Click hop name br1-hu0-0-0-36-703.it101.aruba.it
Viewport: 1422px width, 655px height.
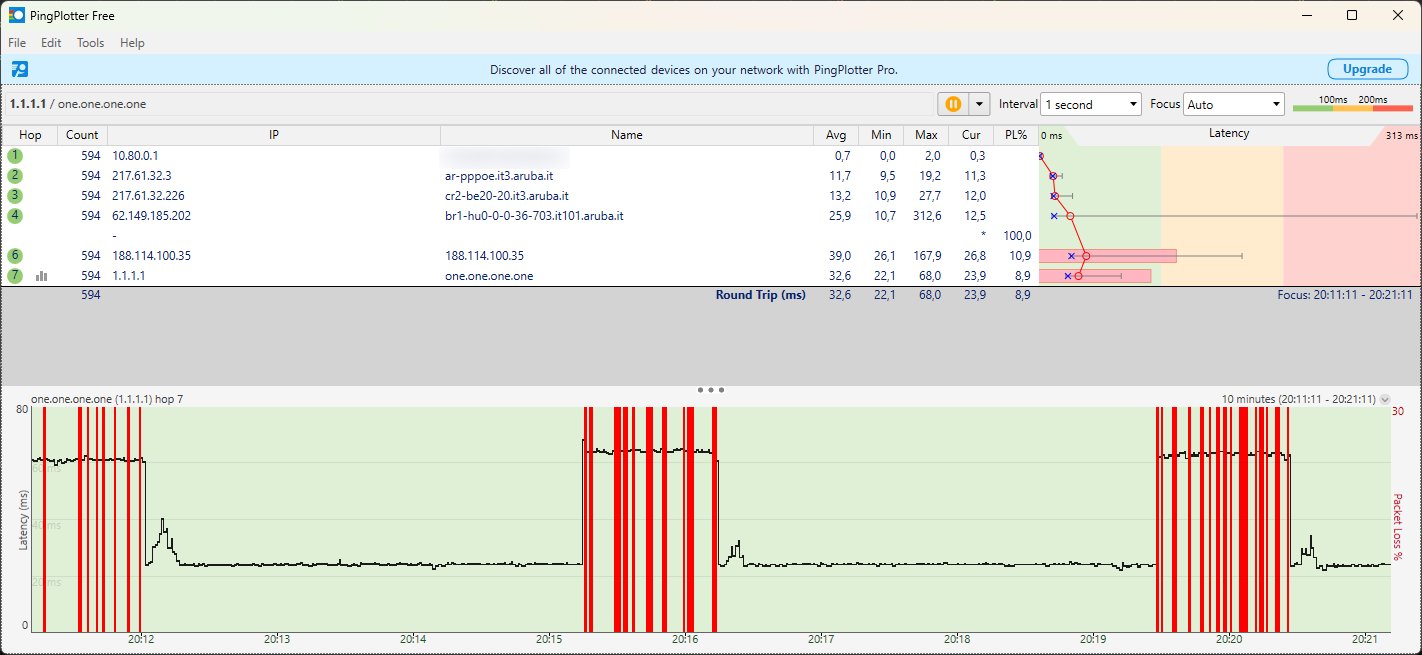(535, 216)
